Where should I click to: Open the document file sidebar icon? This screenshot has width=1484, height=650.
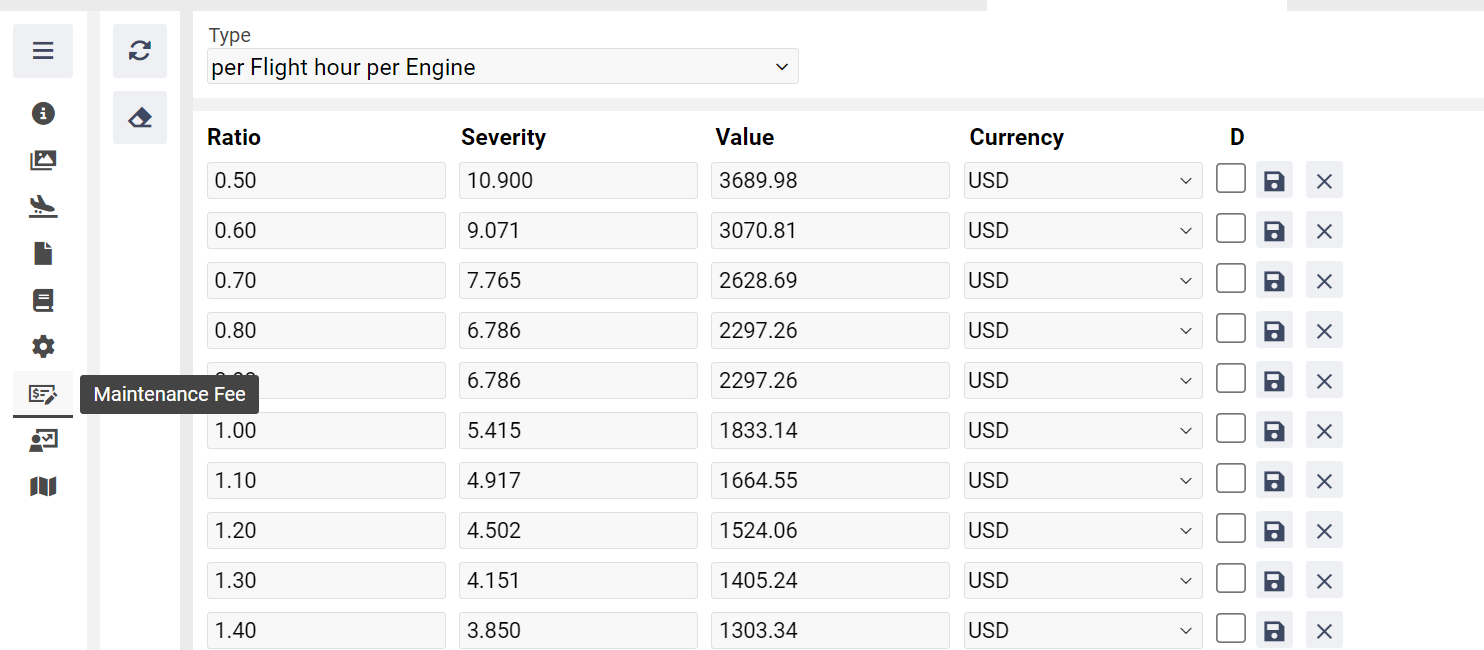(x=43, y=254)
